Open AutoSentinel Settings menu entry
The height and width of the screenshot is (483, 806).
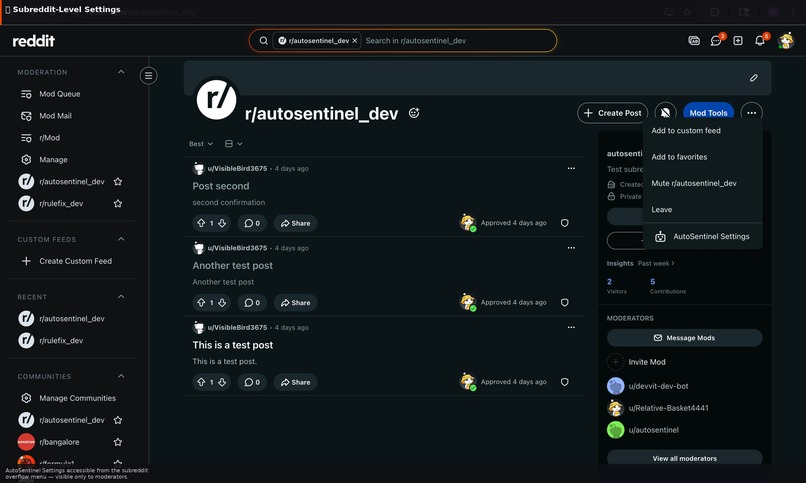[x=702, y=236]
